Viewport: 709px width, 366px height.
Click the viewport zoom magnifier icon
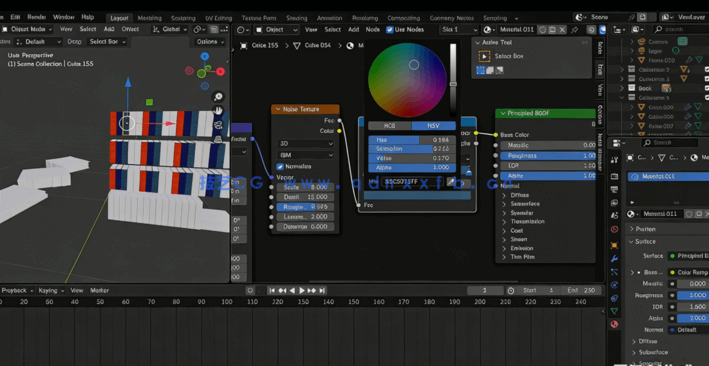[218, 97]
